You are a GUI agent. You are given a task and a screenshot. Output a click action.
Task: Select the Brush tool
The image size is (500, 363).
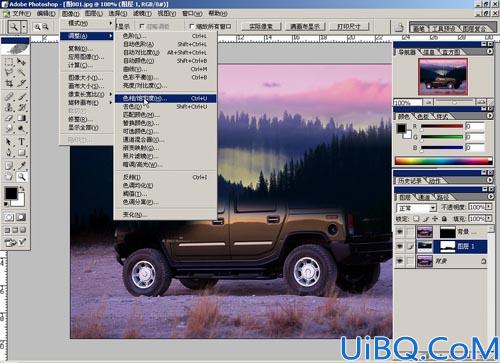pos(21,97)
